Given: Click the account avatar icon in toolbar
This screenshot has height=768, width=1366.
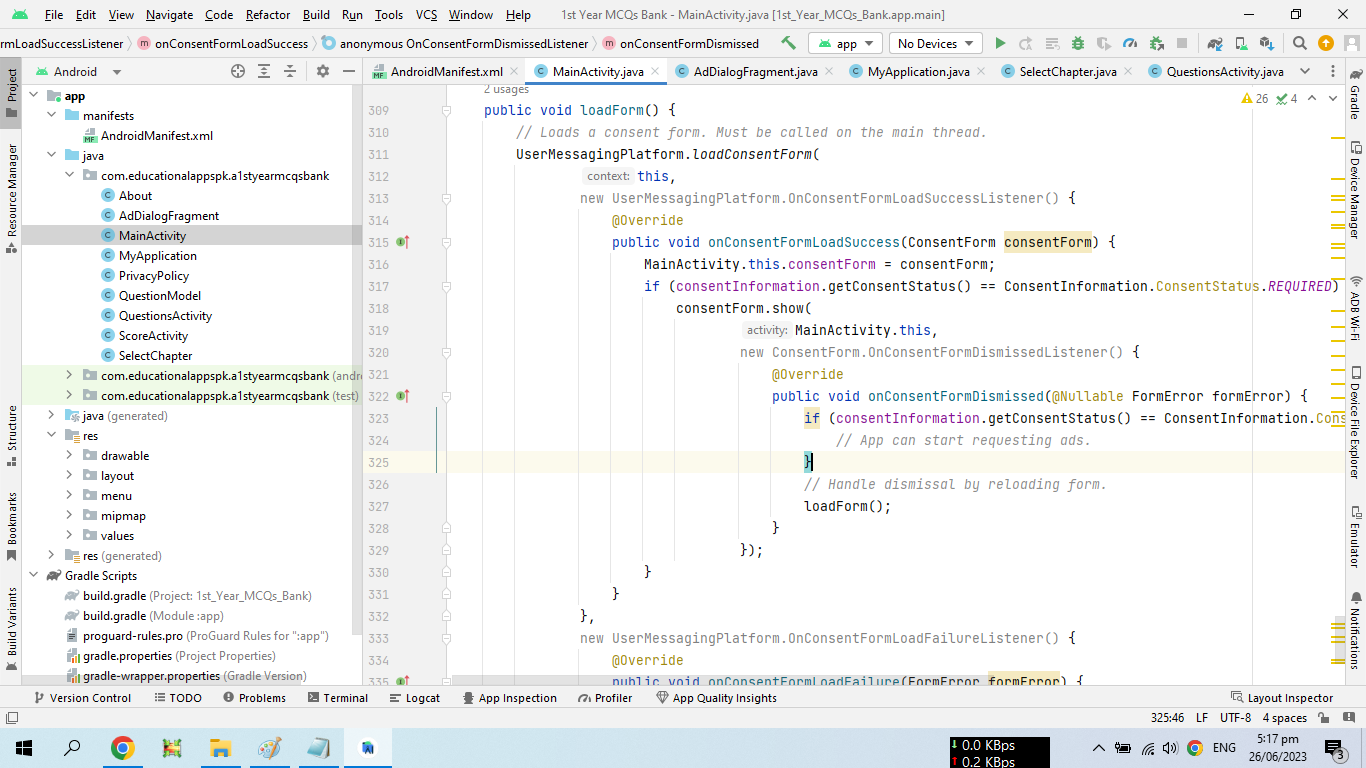Looking at the screenshot, I should 1352,43.
